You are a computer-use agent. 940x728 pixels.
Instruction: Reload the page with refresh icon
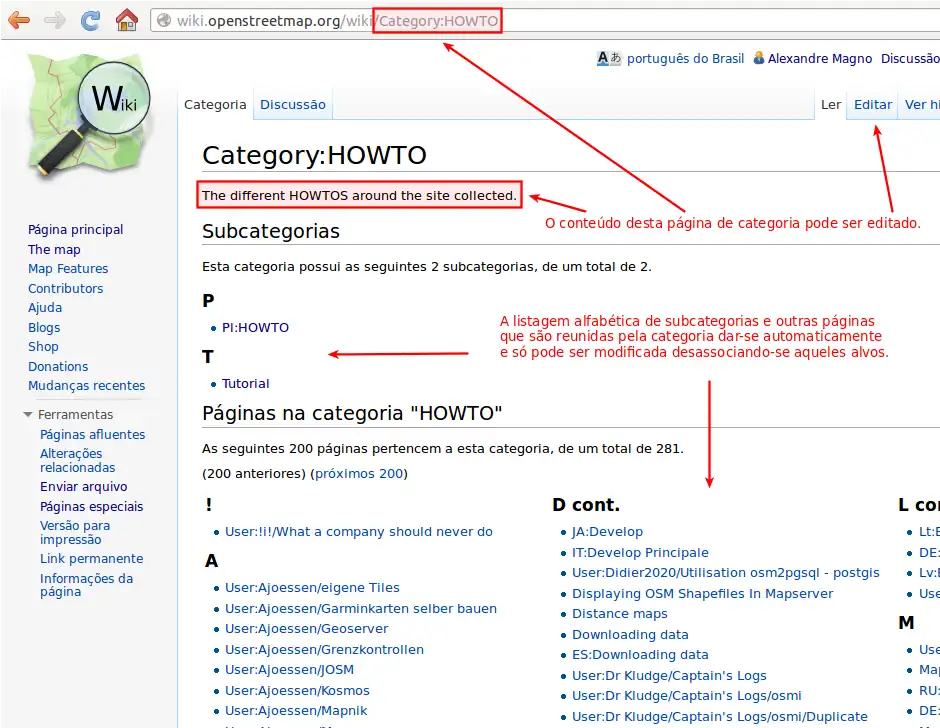tap(90, 19)
